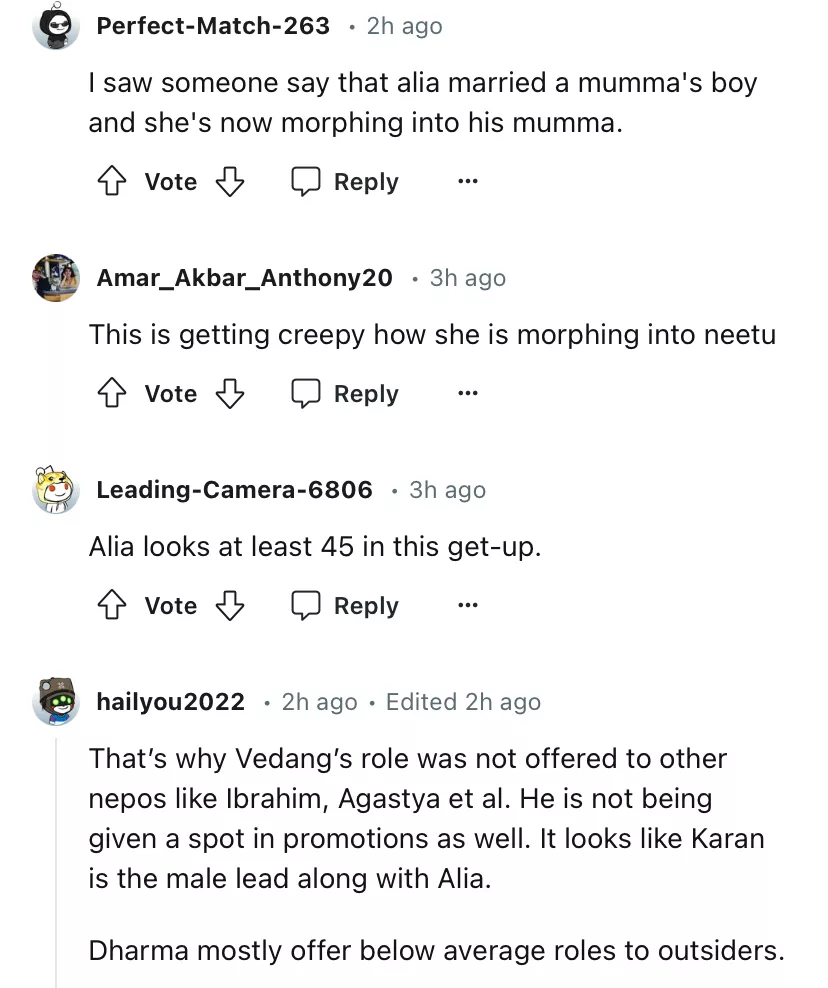Image resolution: width=828 pixels, height=988 pixels.
Task: Open username link hailyou2022
Action: pos(170,702)
